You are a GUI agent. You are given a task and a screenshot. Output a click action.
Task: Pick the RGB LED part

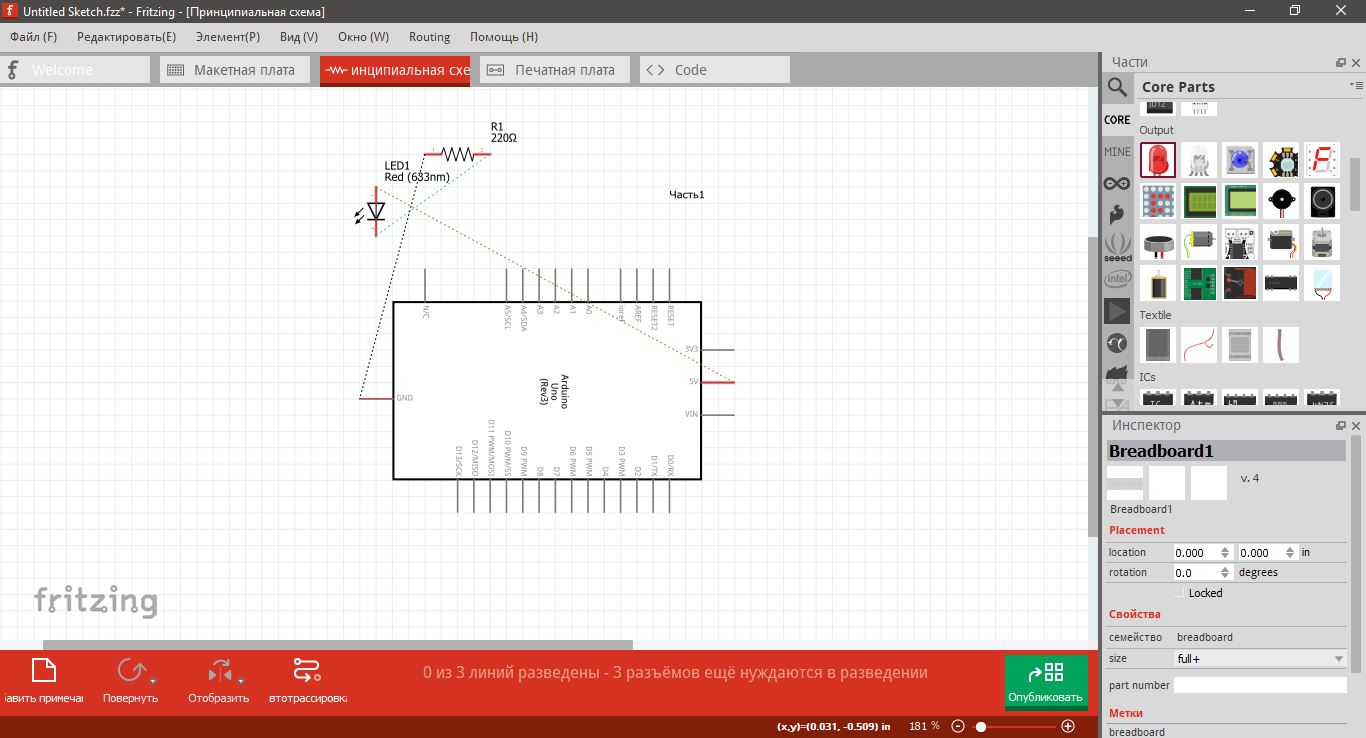(1199, 160)
